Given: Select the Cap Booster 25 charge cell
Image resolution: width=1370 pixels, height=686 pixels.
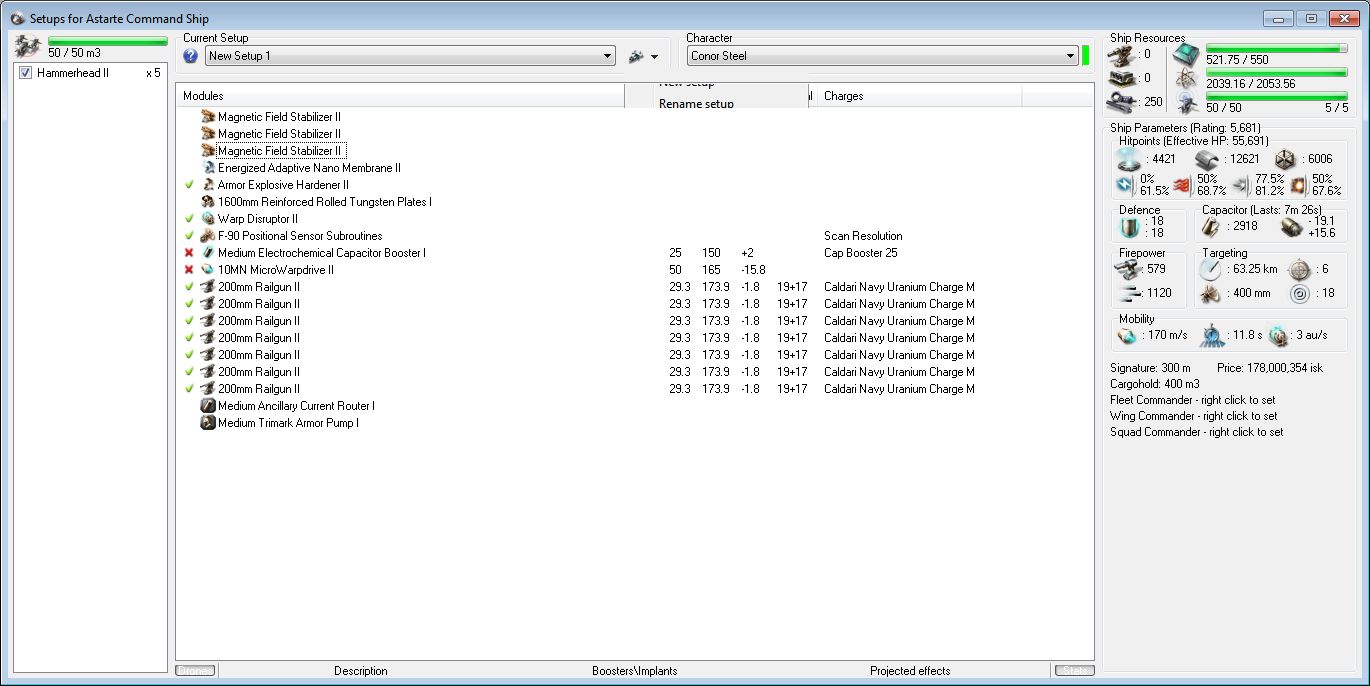Looking at the screenshot, I should (x=860, y=253).
